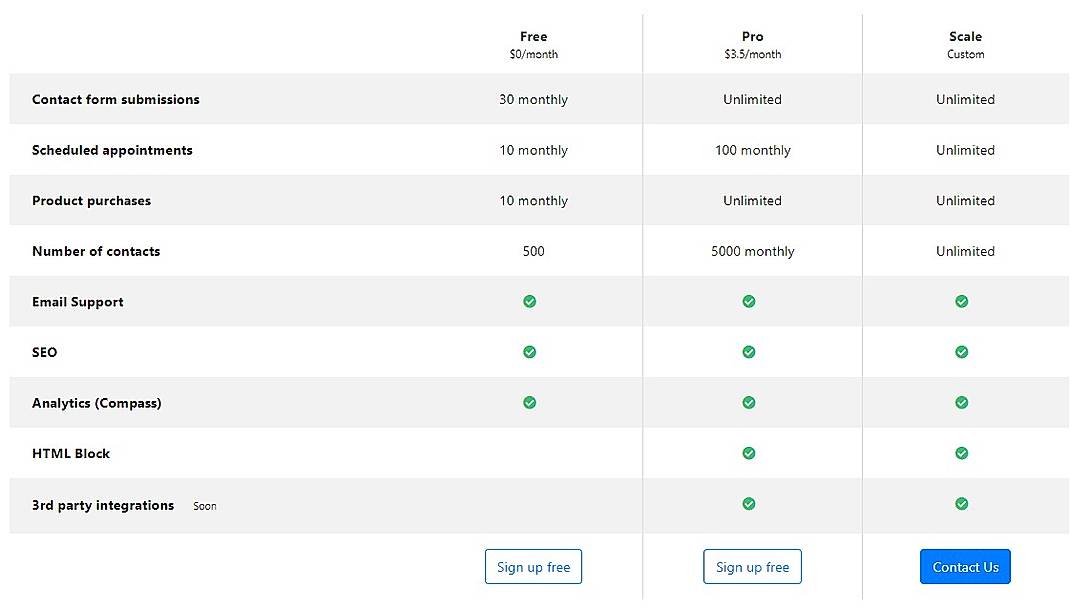Click Sign up free under the Pro plan
The image size is (1070, 609).
[752, 566]
